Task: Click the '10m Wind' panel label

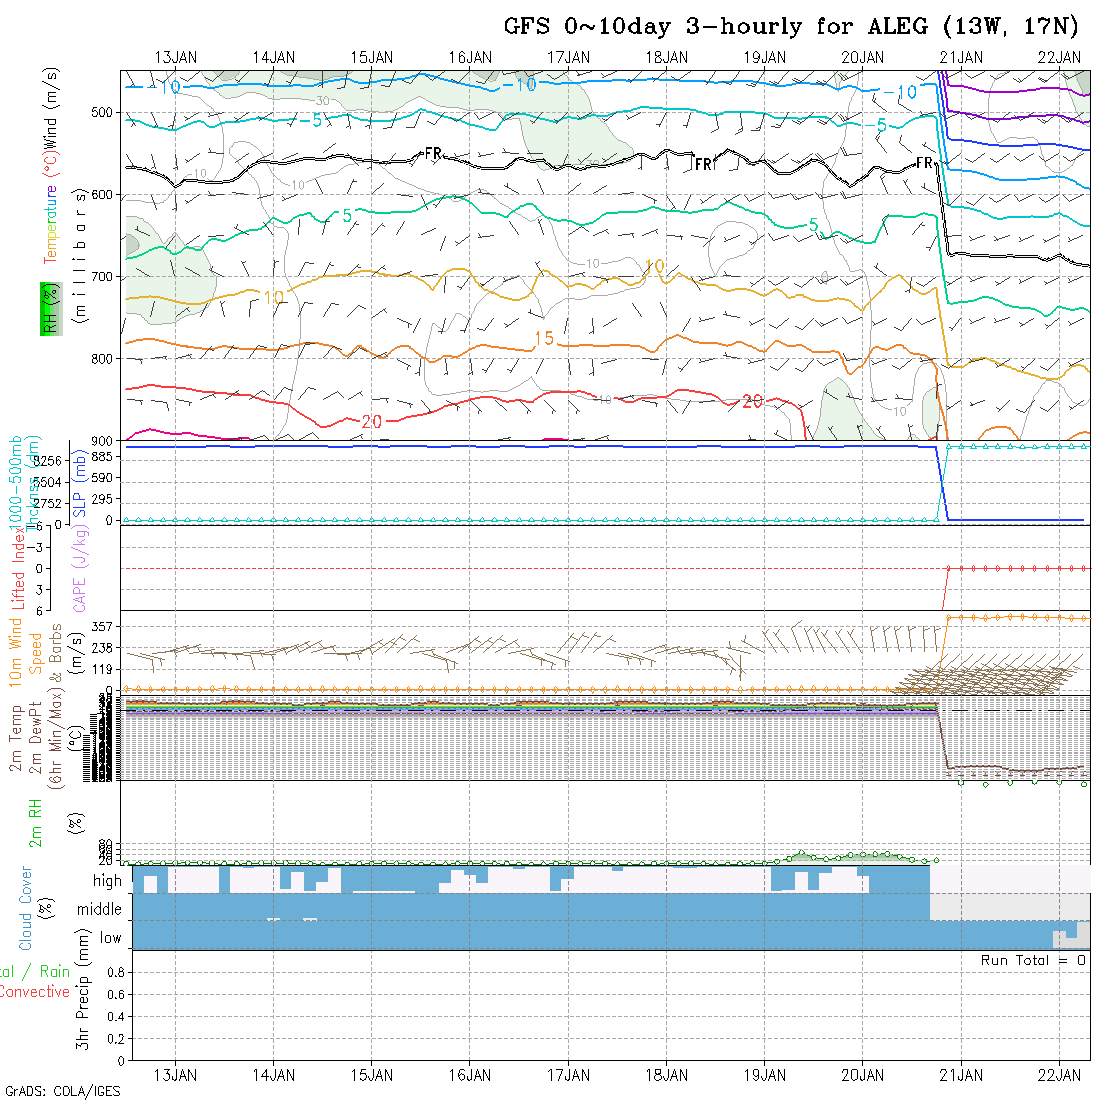Action: [16, 646]
